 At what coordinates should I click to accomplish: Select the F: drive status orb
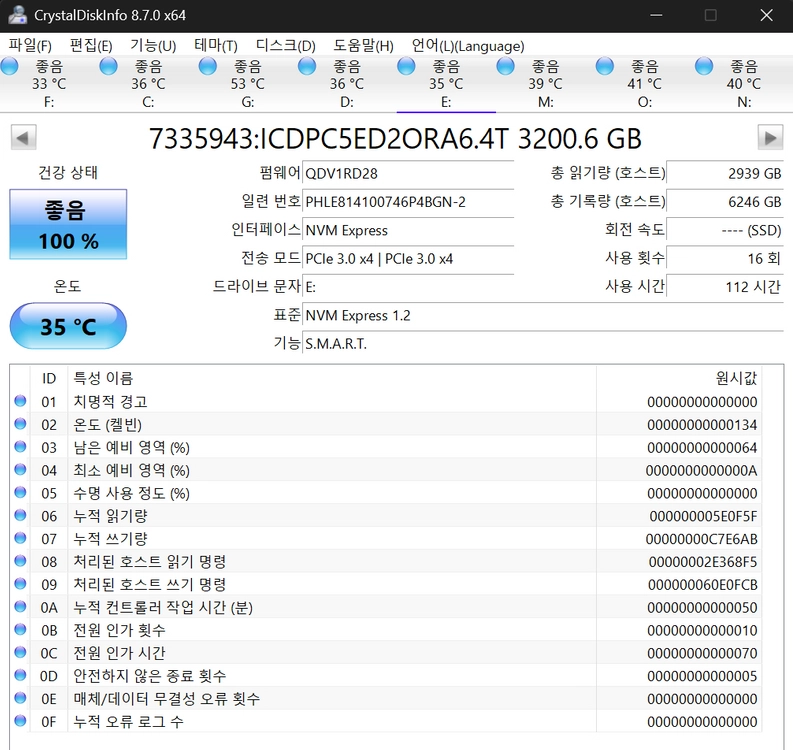coord(9,66)
